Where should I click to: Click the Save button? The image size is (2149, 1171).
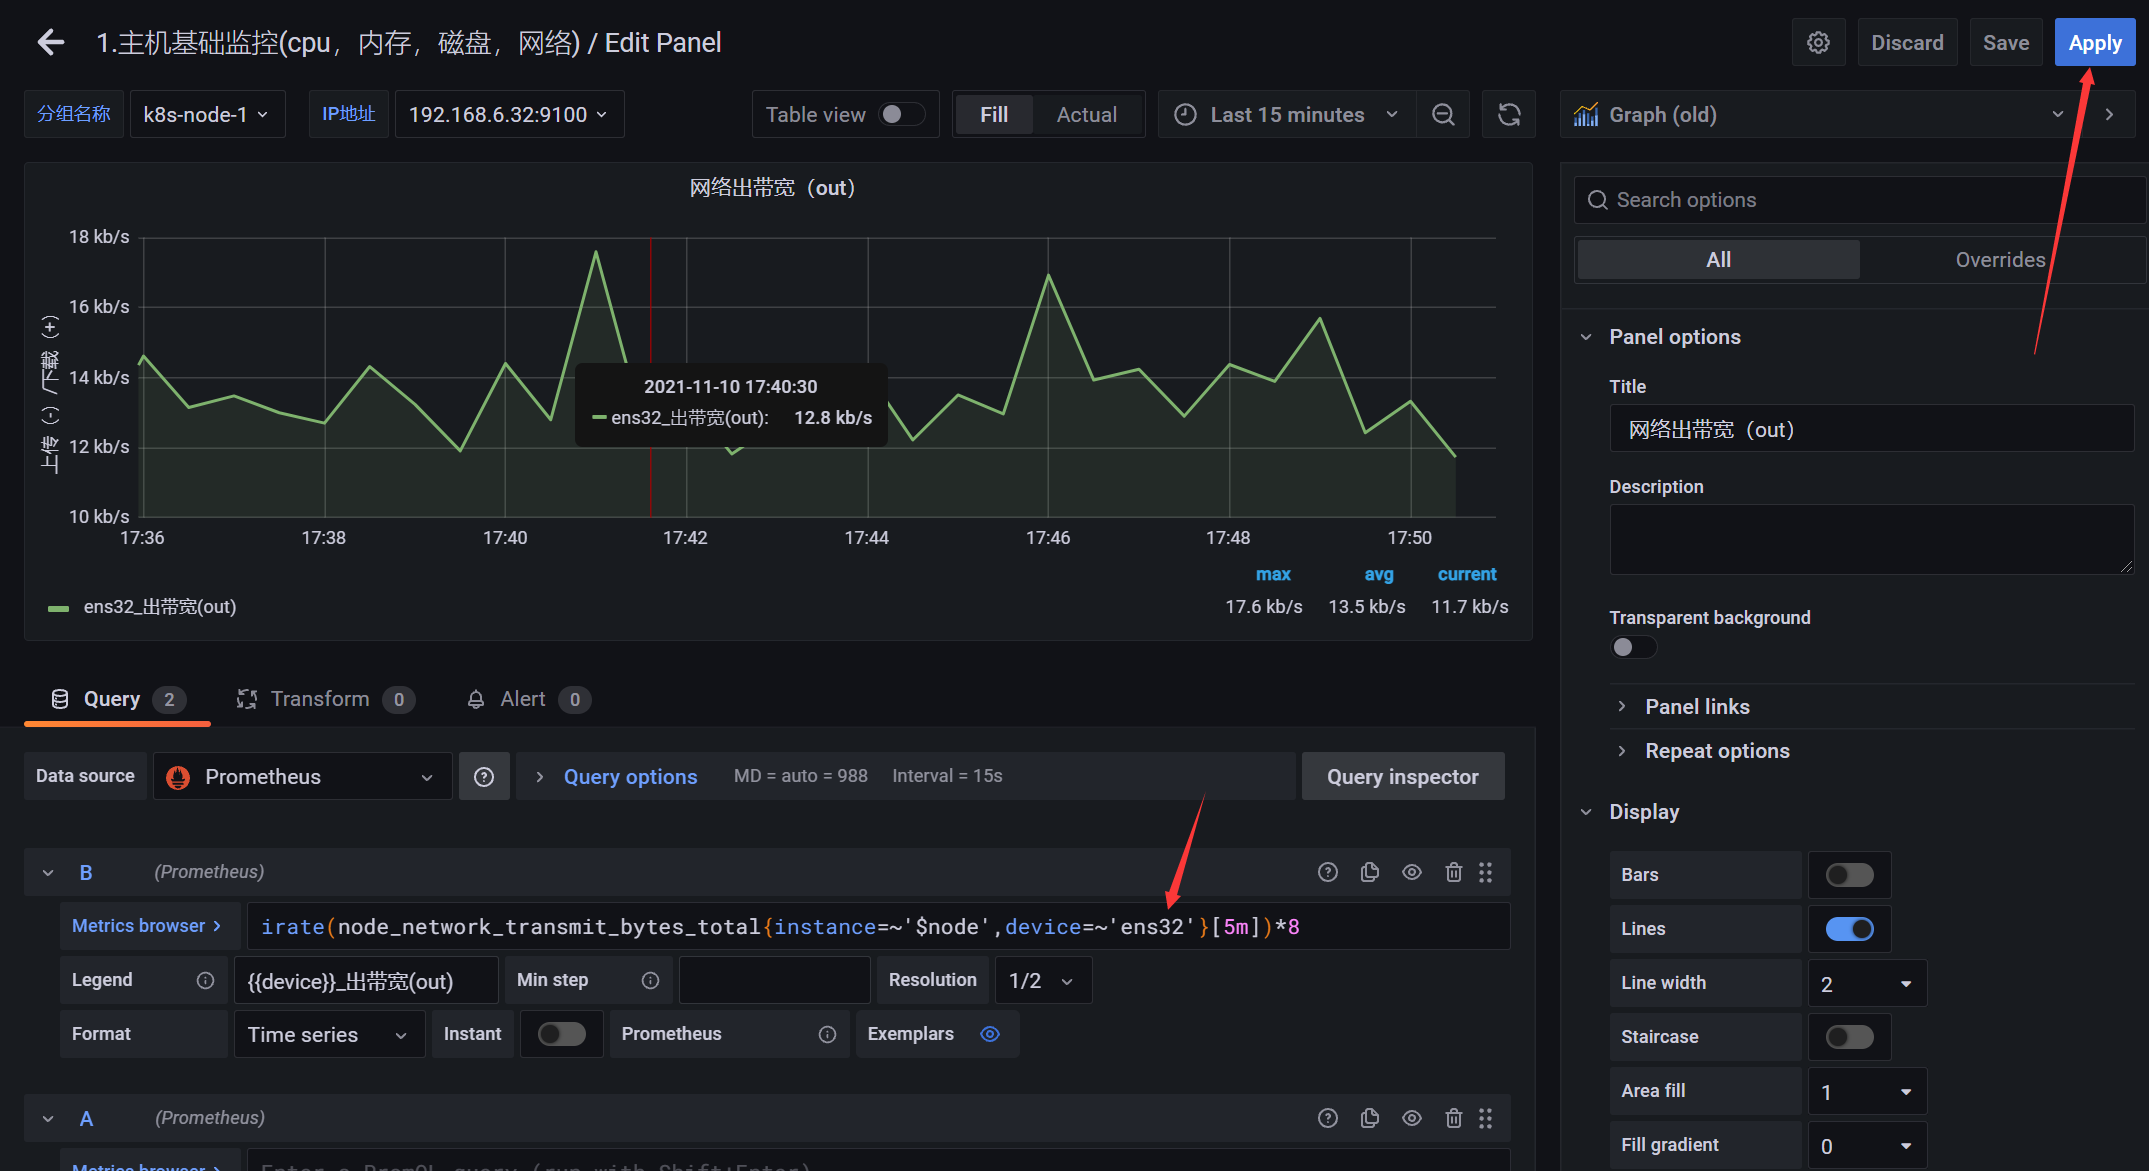(x=2006, y=42)
